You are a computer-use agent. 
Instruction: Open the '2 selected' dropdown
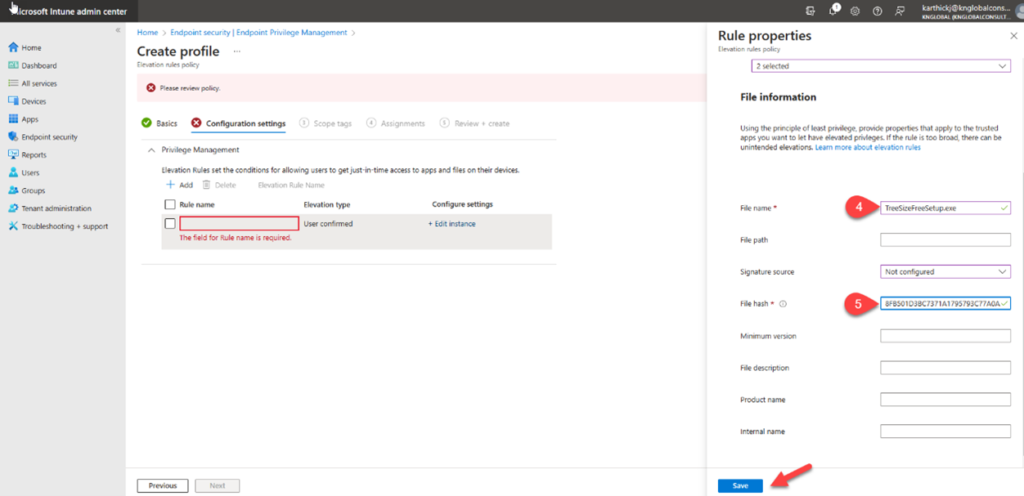tap(880, 66)
